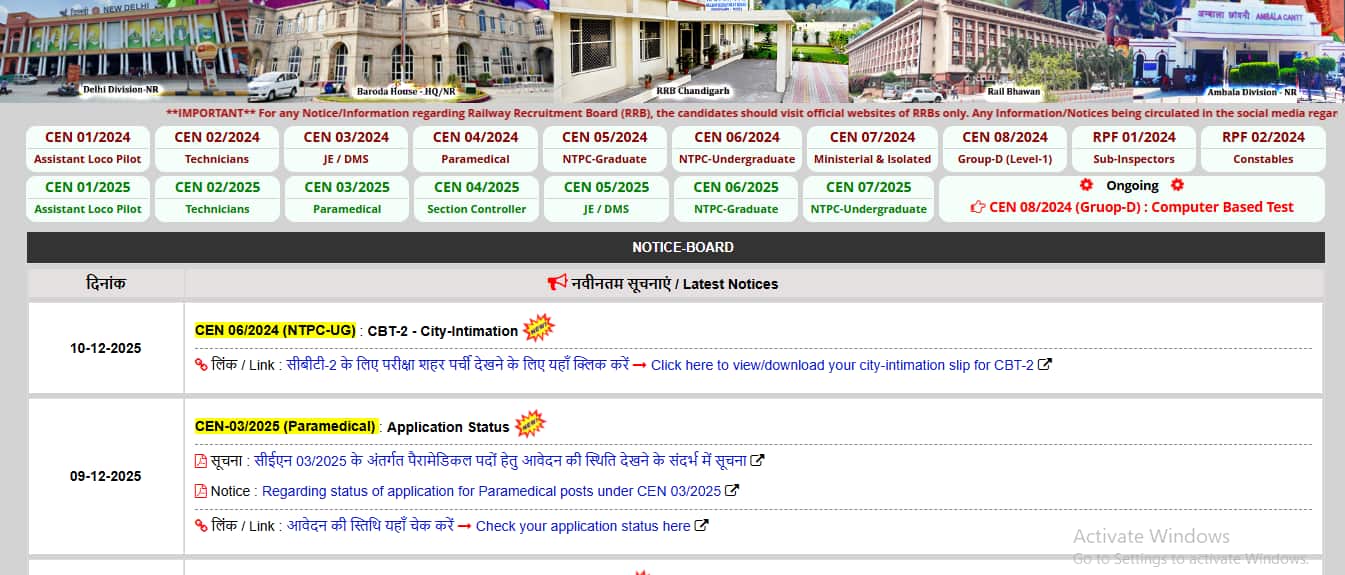This screenshot has height=575, width=1345.
Task: Open CEN 04/2024 Paramedical
Action: click(476, 148)
